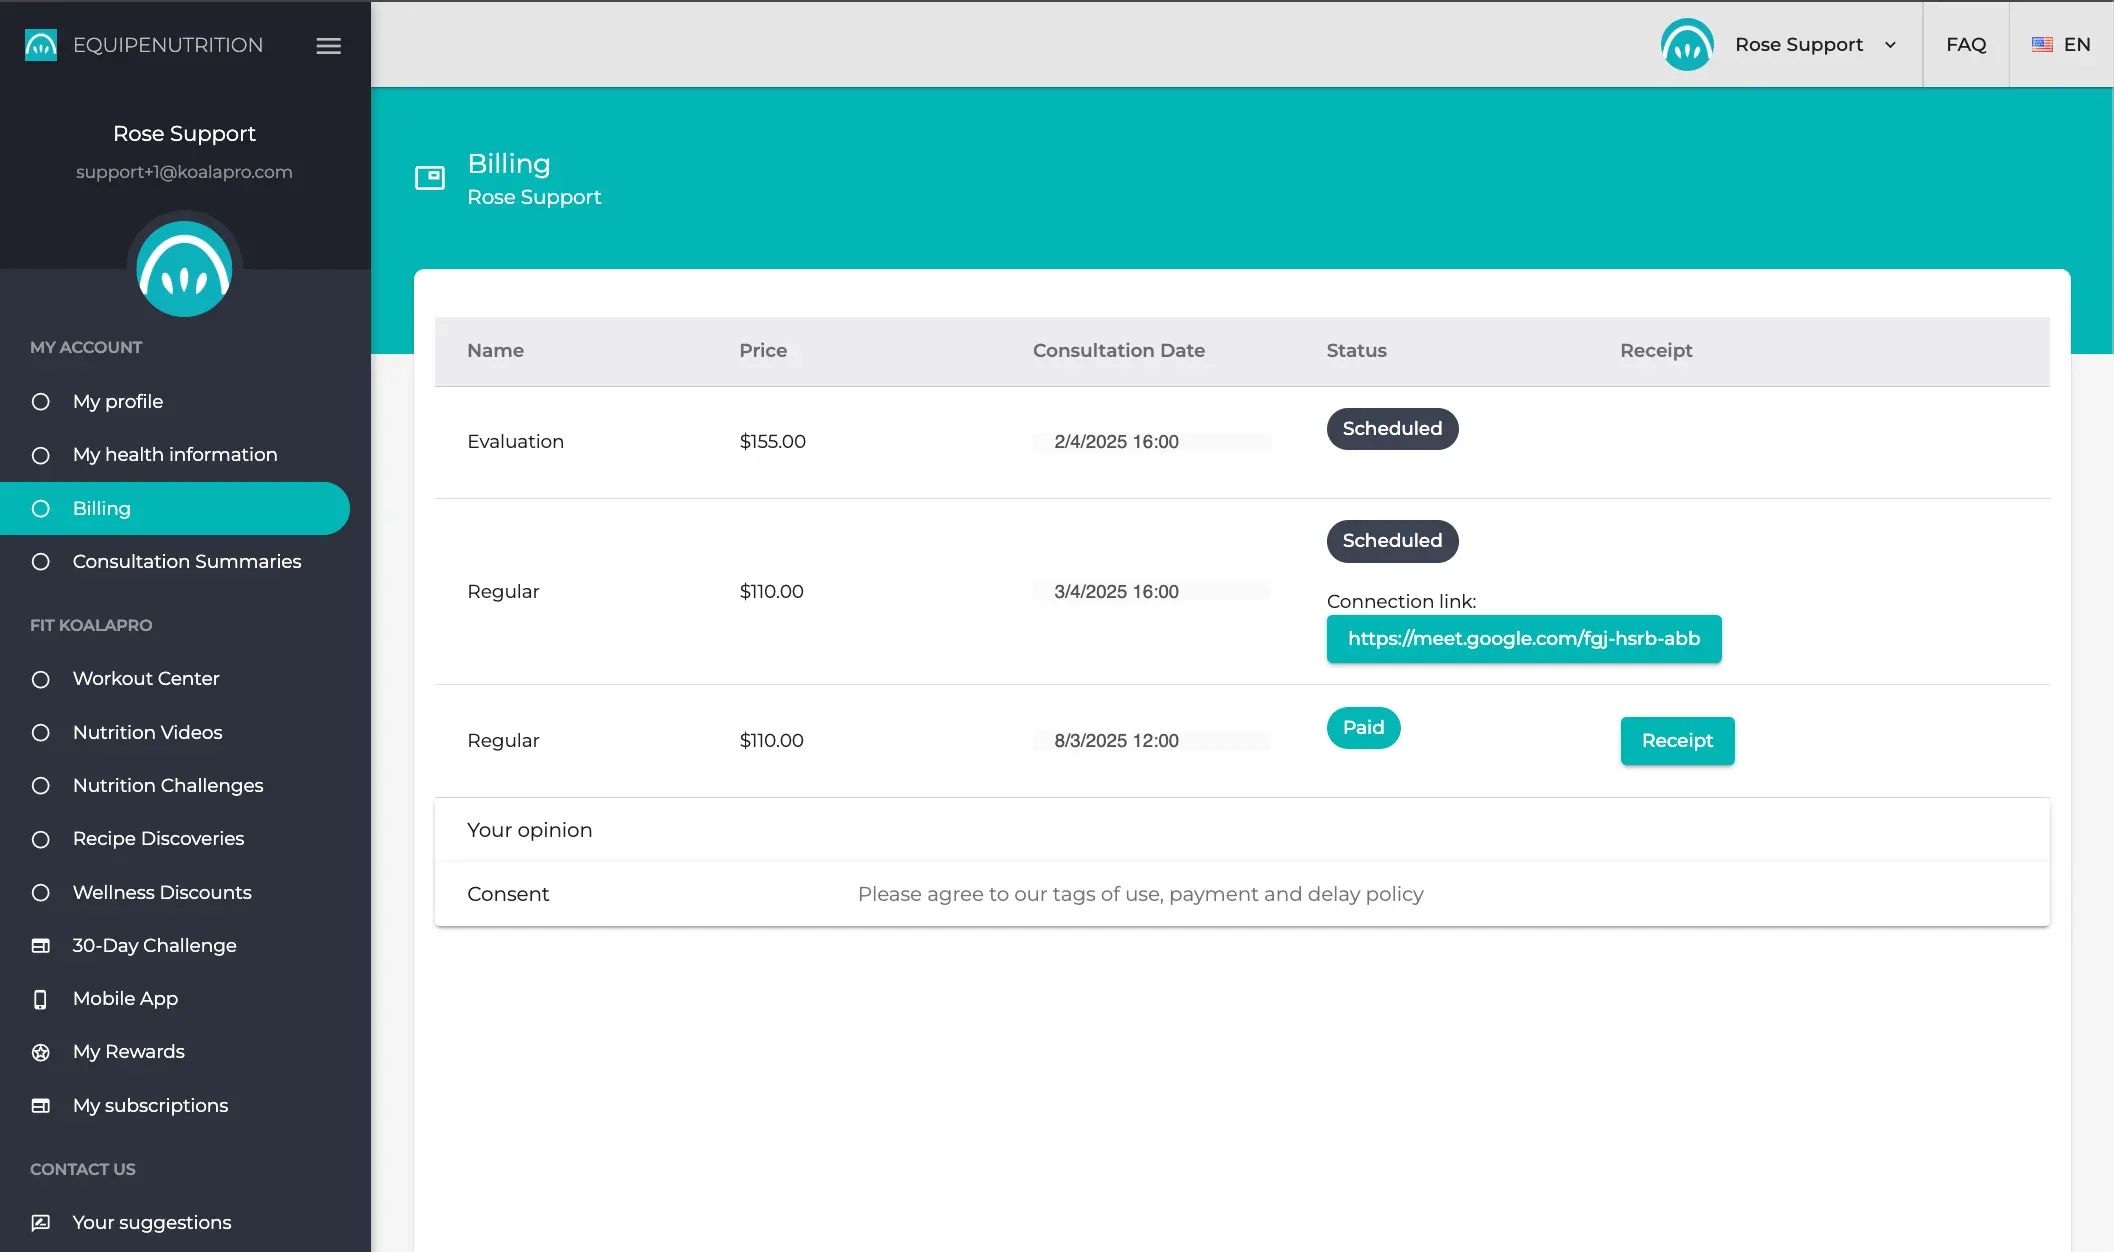Click the US flag language icon
The height and width of the screenshot is (1252, 2114).
click(2042, 45)
